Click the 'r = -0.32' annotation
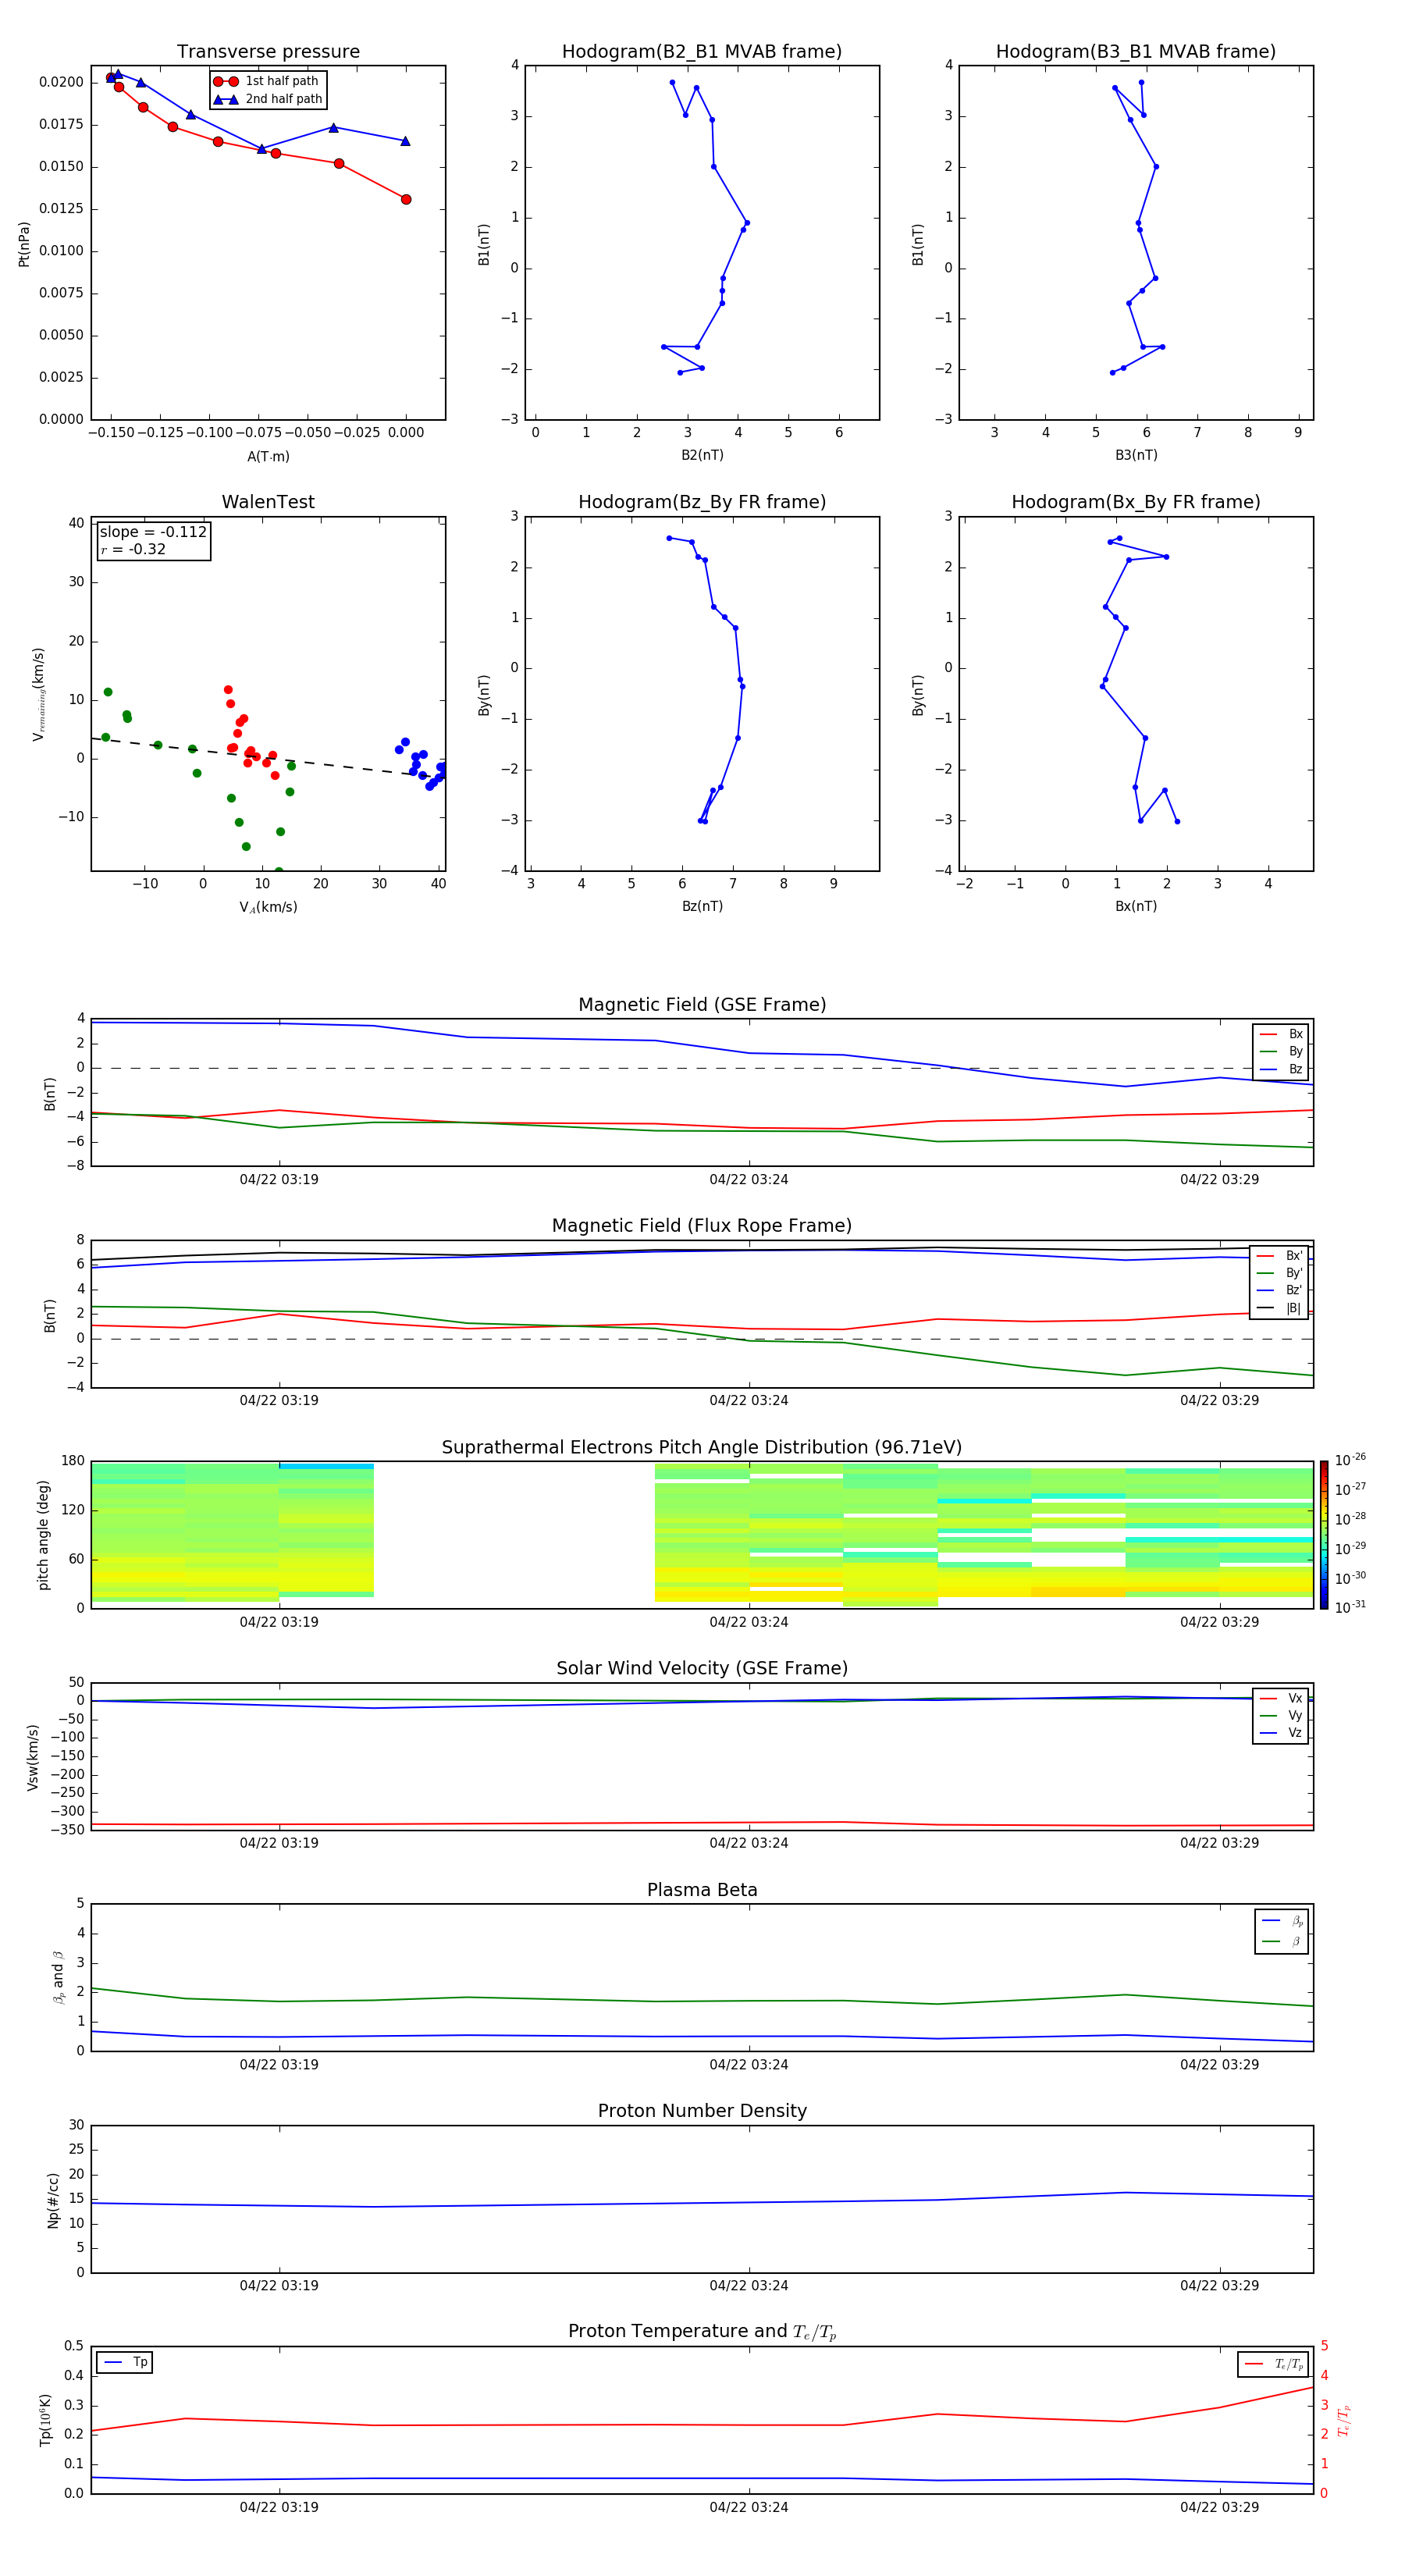Viewport: 1405px width, 2576px height. pos(133,549)
